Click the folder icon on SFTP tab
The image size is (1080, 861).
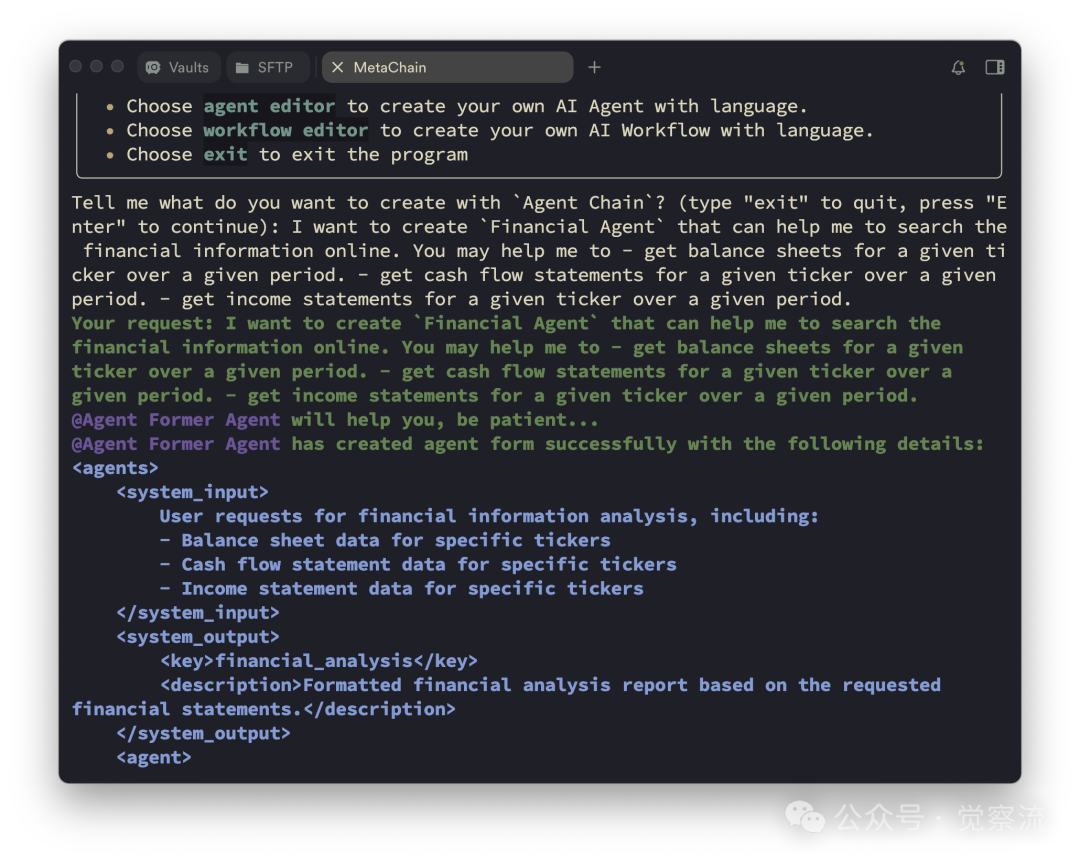click(242, 68)
